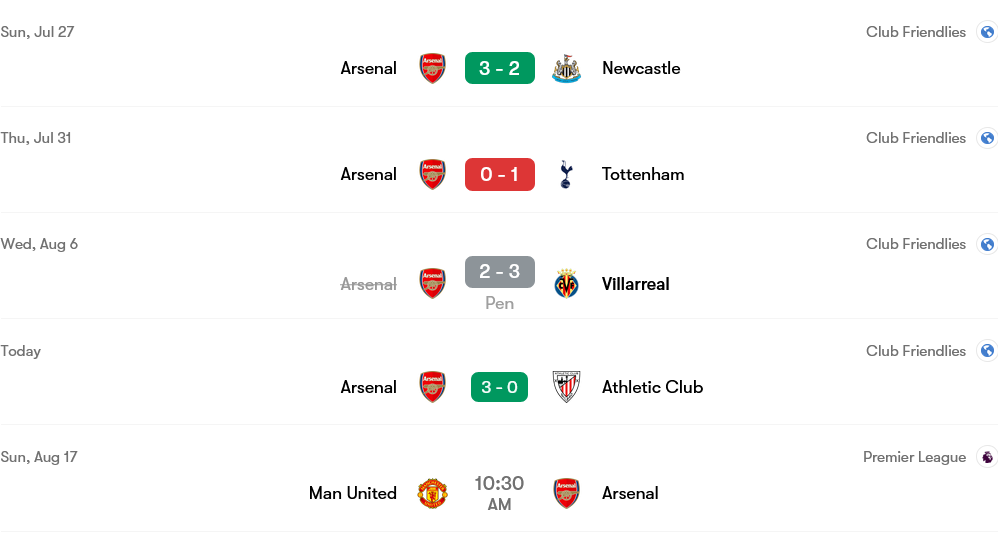This screenshot has height=533, width=998.
Task: Click globe icon beside Jul 27 Club Friendlies
Action: (987, 32)
